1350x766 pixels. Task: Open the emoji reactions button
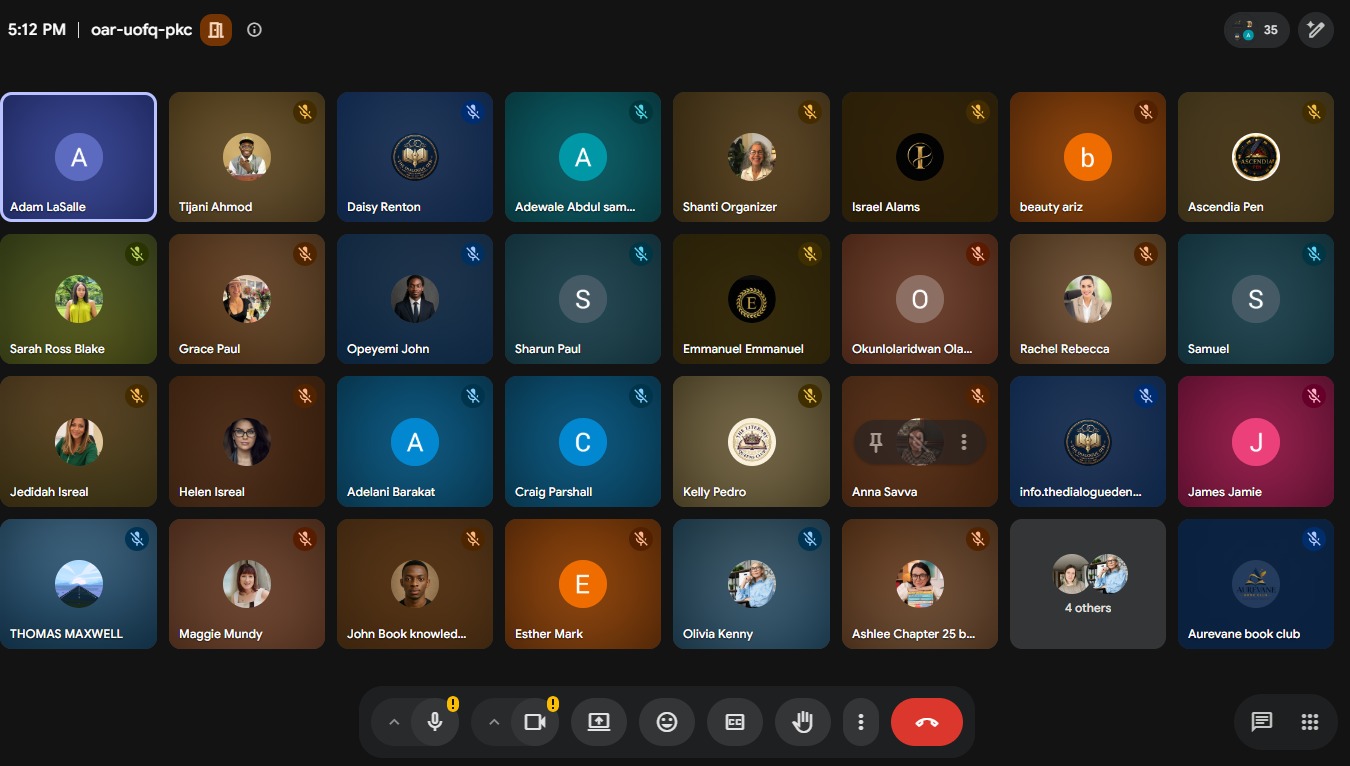(x=667, y=722)
